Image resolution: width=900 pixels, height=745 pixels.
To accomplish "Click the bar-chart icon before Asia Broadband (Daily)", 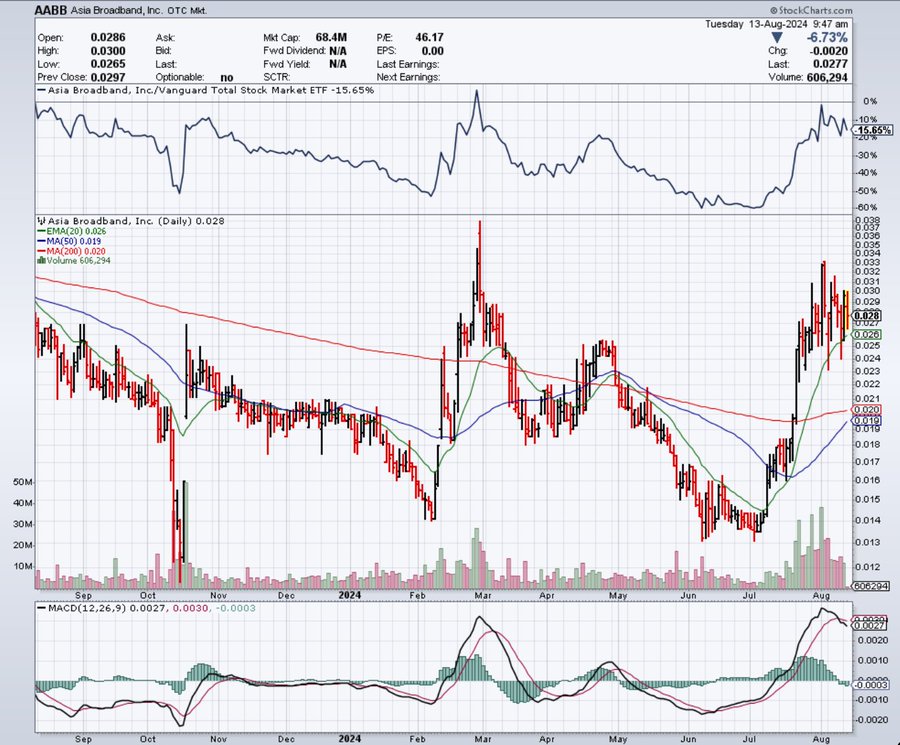I will pos(41,221).
